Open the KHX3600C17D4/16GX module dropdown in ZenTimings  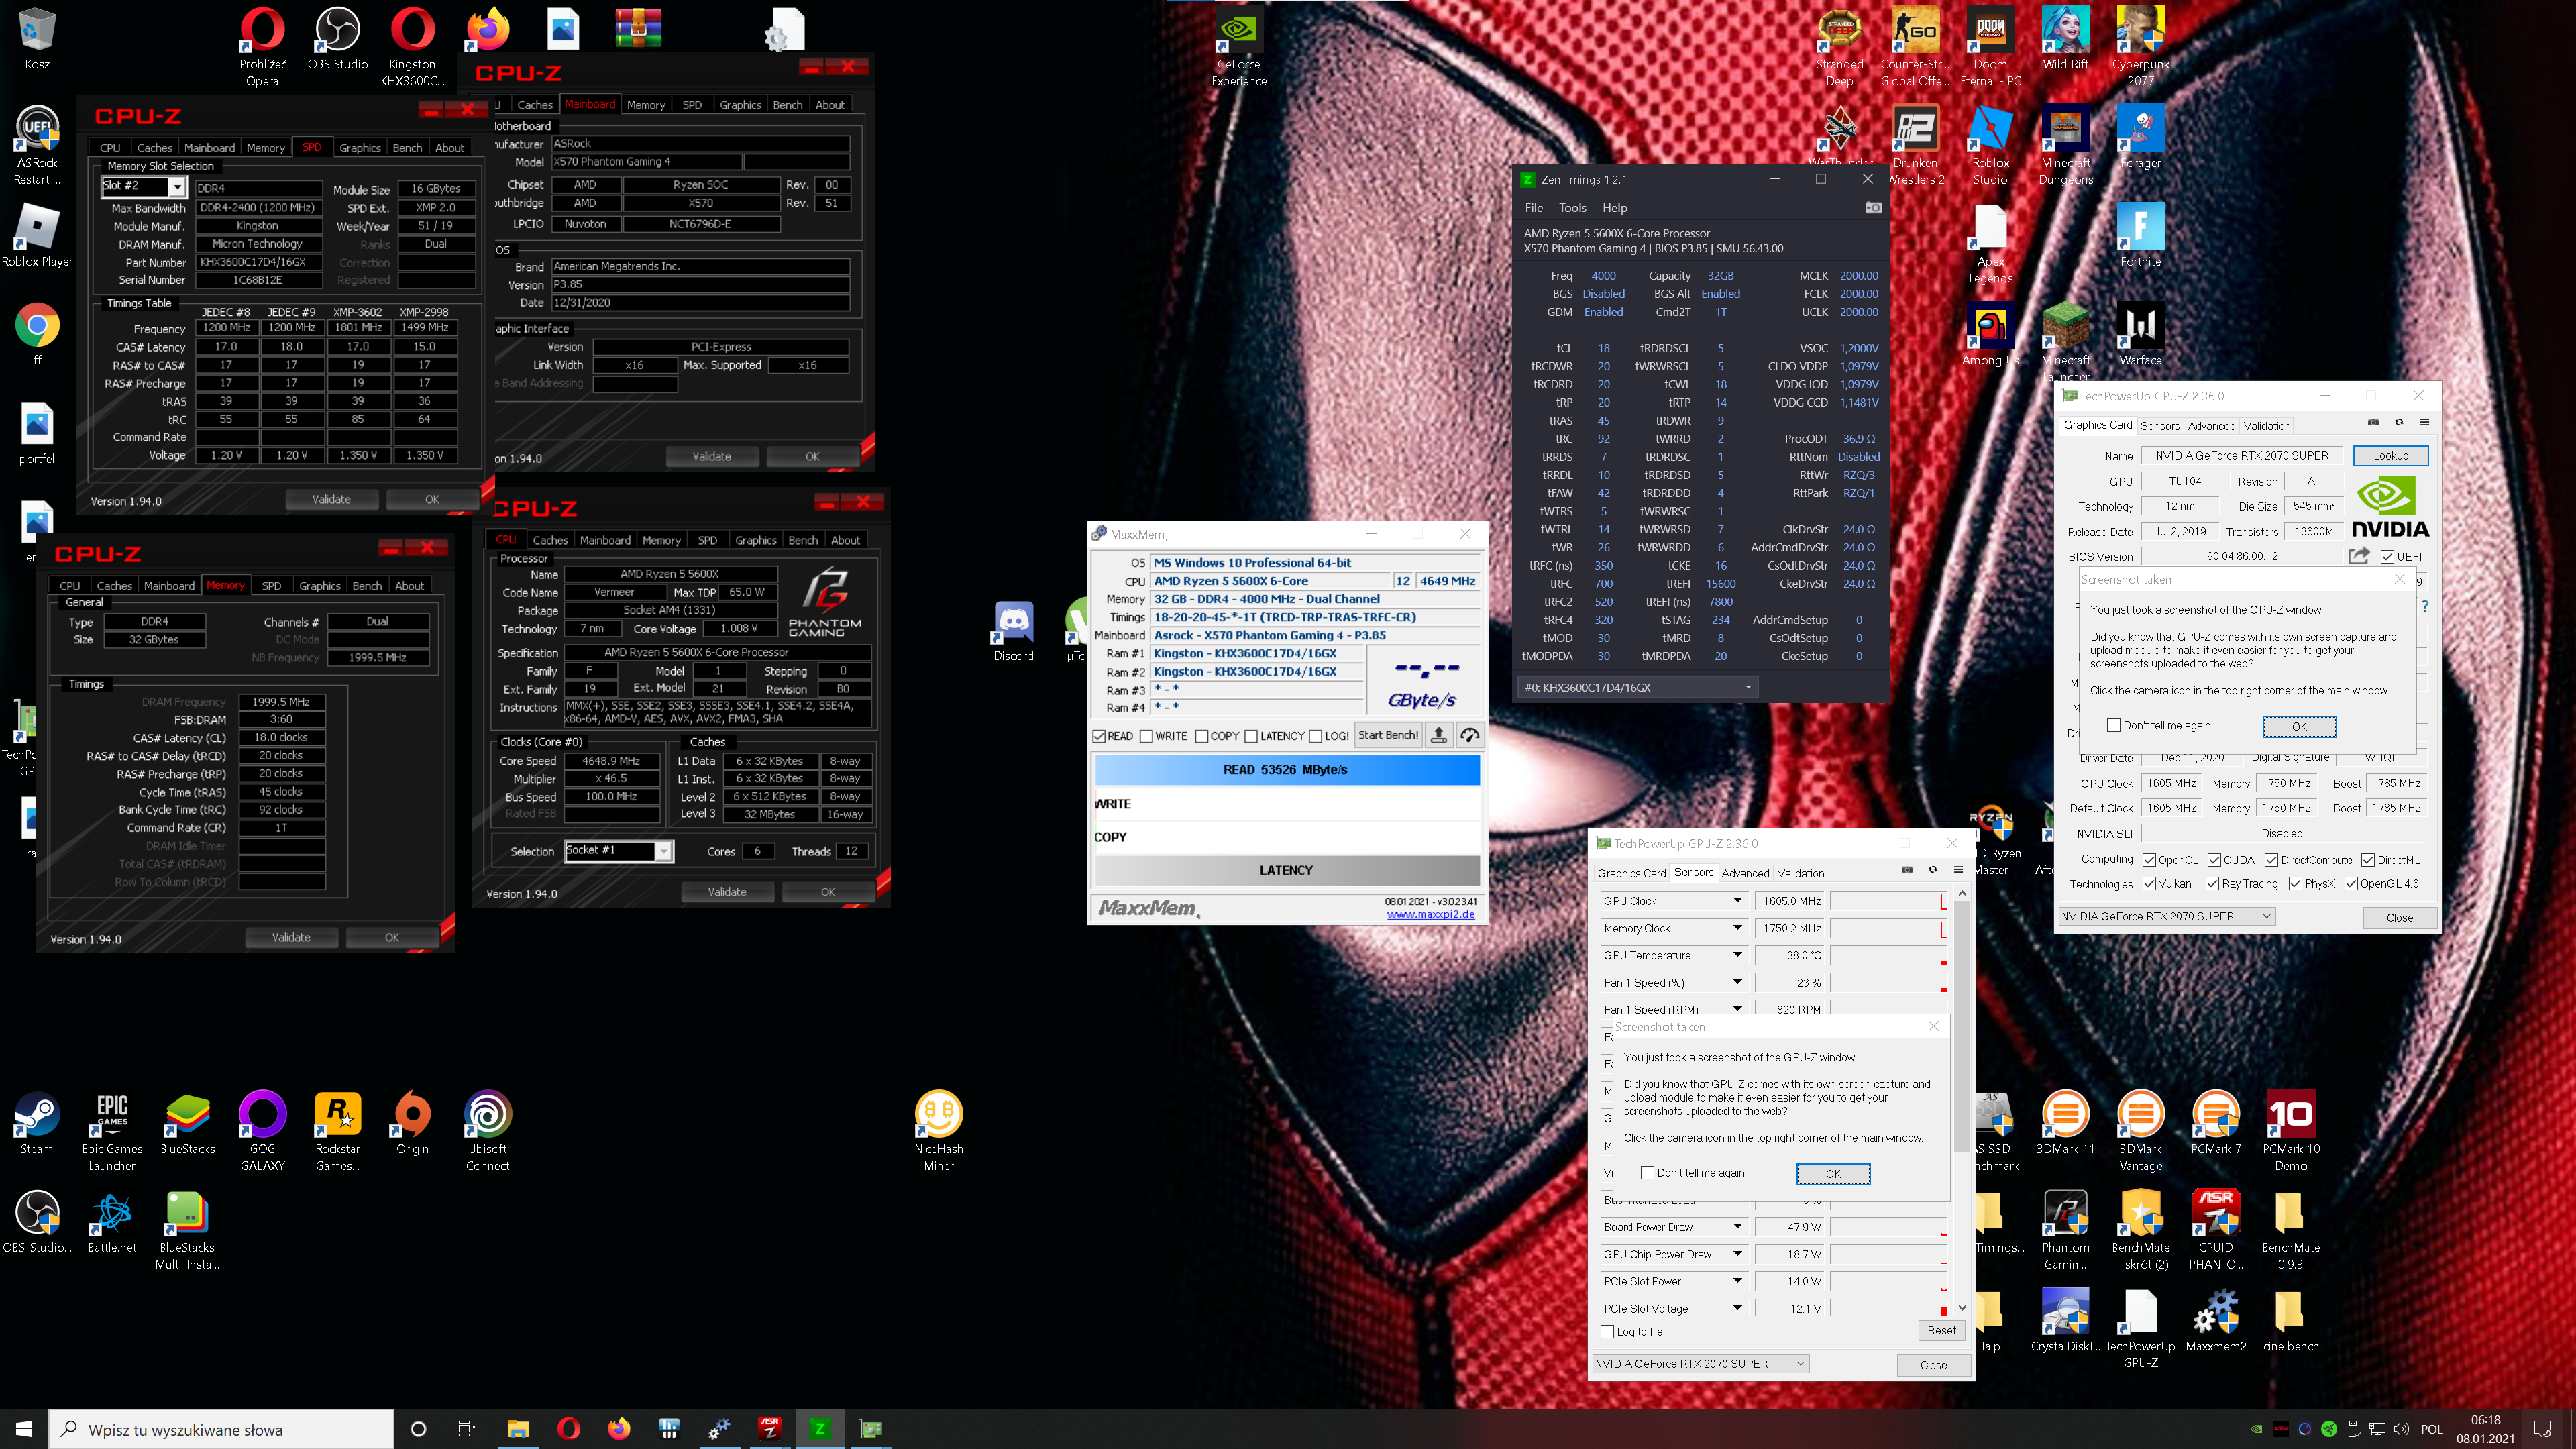tap(1637, 687)
